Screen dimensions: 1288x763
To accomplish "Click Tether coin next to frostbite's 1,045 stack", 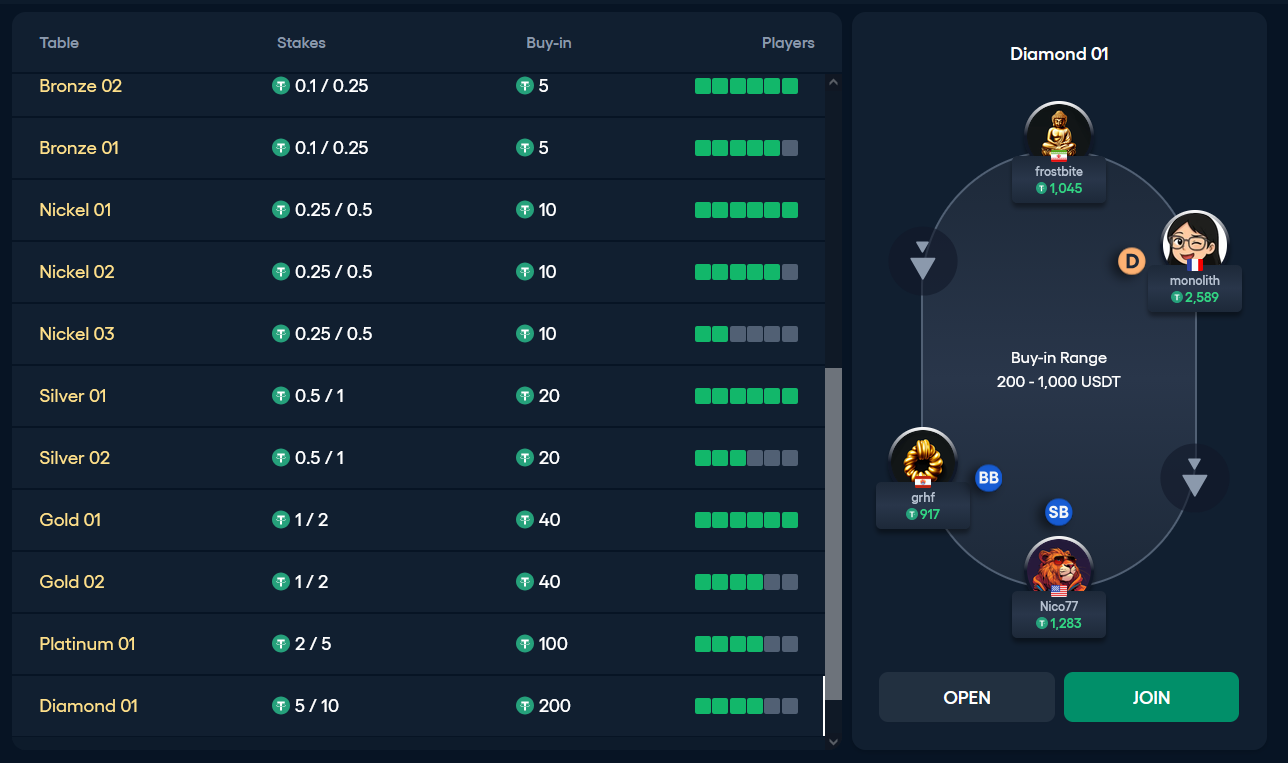I will point(1041,188).
